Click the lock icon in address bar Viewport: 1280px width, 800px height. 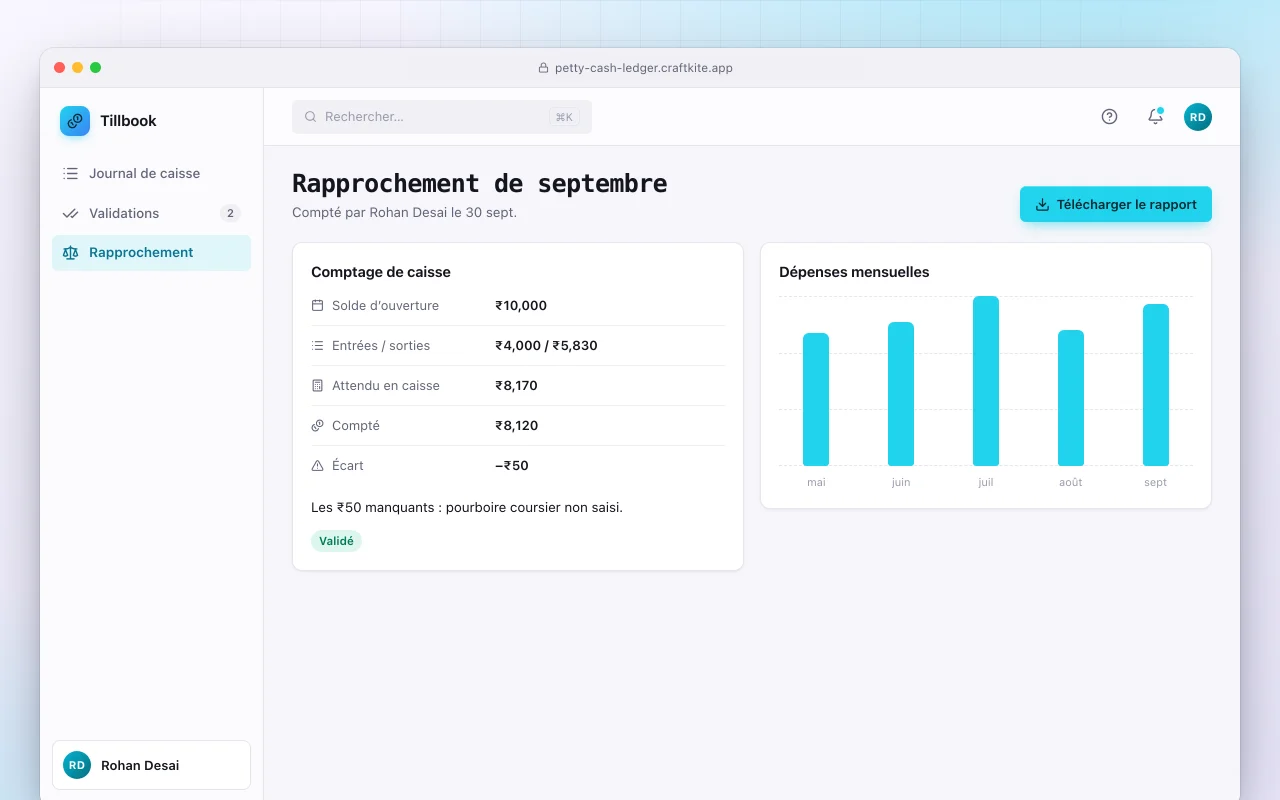click(544, 68)
